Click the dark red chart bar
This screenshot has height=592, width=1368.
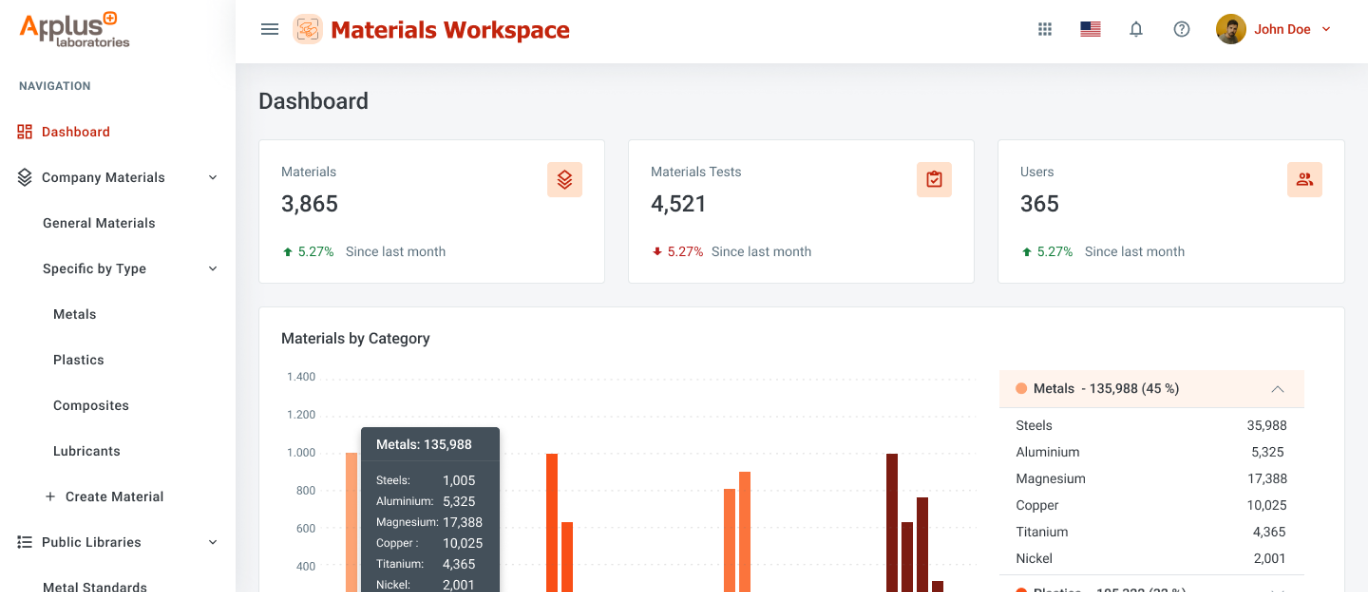(892, 520)
